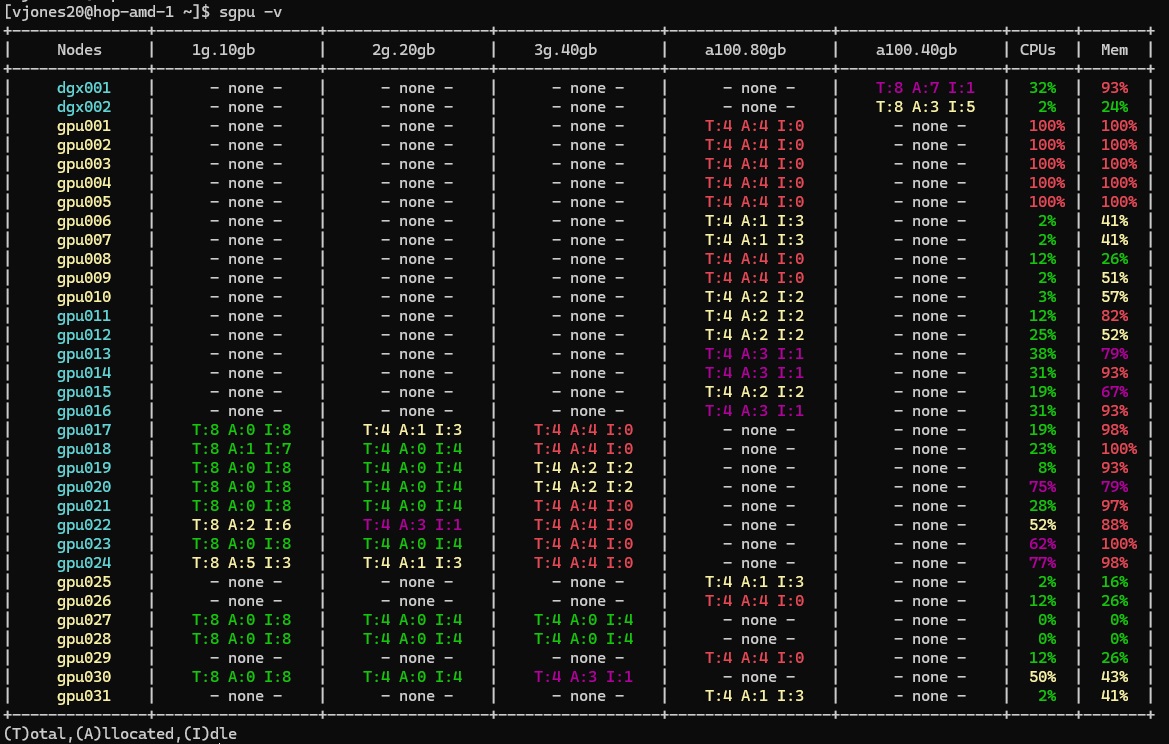Select gpu020's 75% CPU value
The height and width of the screenshot is (744, 1169).
[1042, 488]
